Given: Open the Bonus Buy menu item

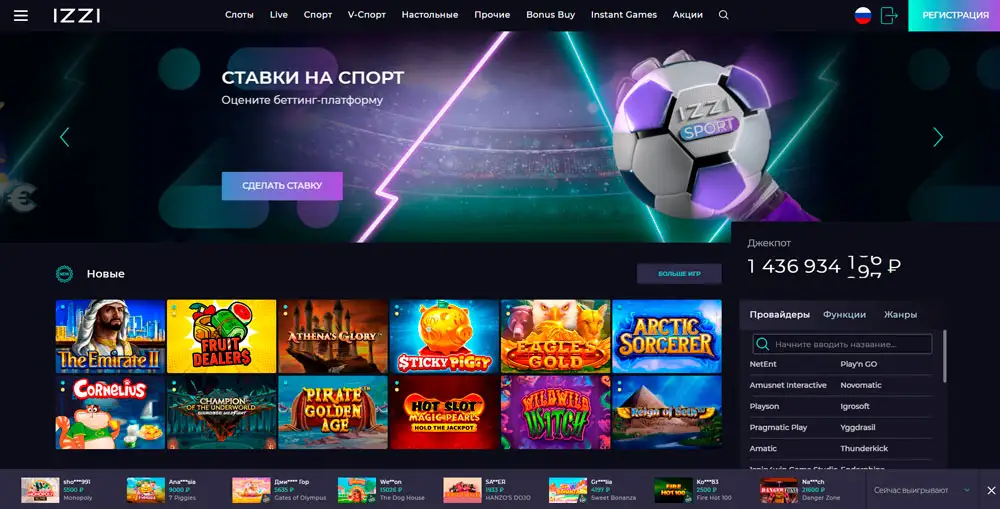Looking at the screenshot, I should pos(550,15).
